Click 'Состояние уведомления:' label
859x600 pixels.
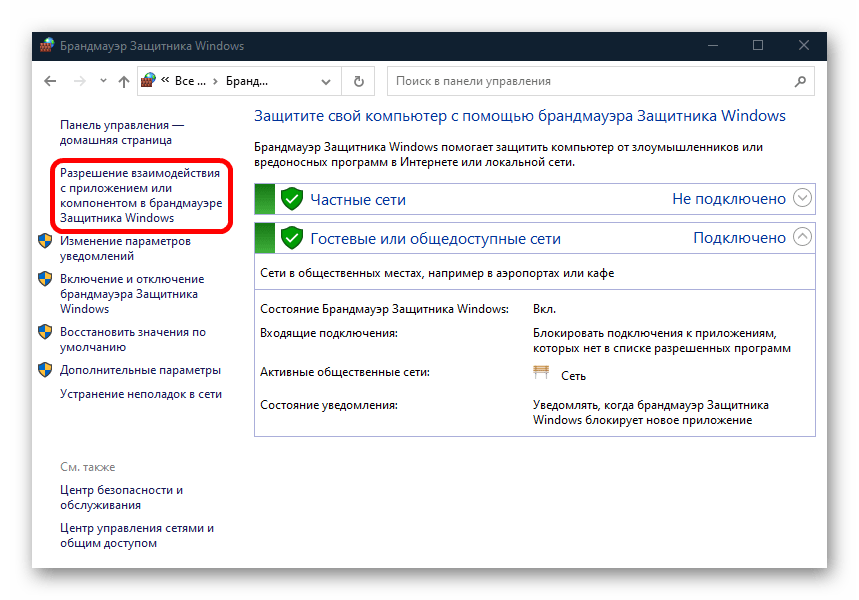(x=329, y=405)
